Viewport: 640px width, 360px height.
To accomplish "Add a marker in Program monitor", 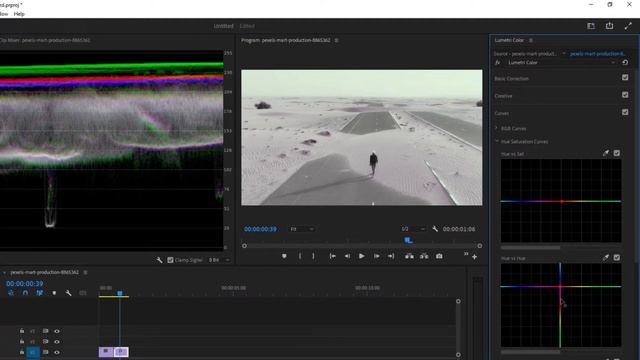I will (x=284, y=256).
